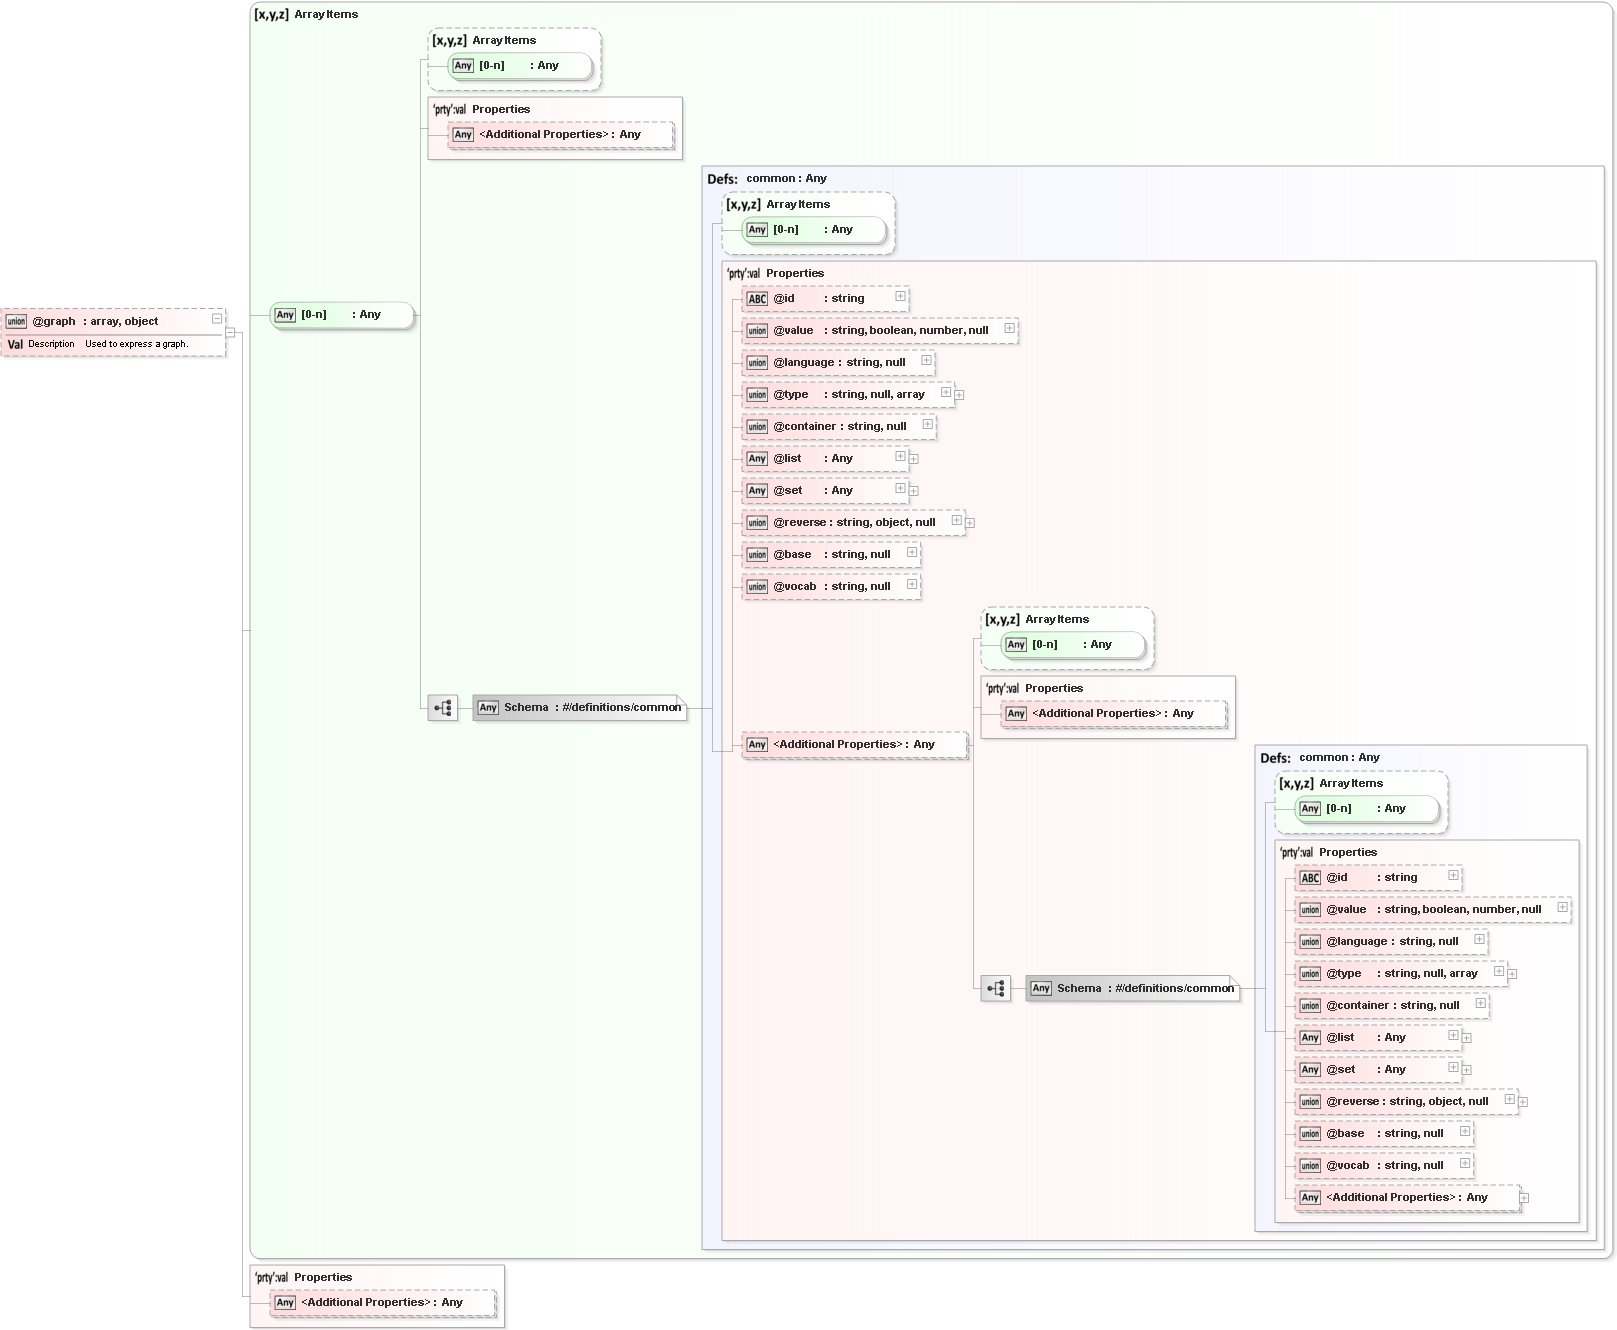The width and height of the screenshot is (1617, 1330).
Task: Expand the @vocab property with its plus icon
Action: tap(910, 586)
